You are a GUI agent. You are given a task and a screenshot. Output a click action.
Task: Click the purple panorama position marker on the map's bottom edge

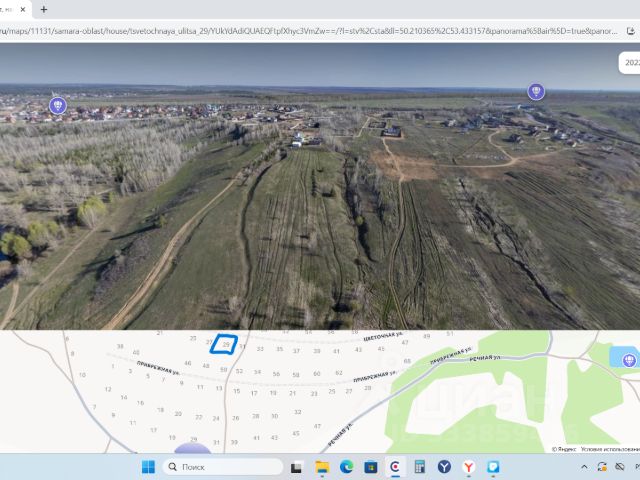(x=192, y=448)
